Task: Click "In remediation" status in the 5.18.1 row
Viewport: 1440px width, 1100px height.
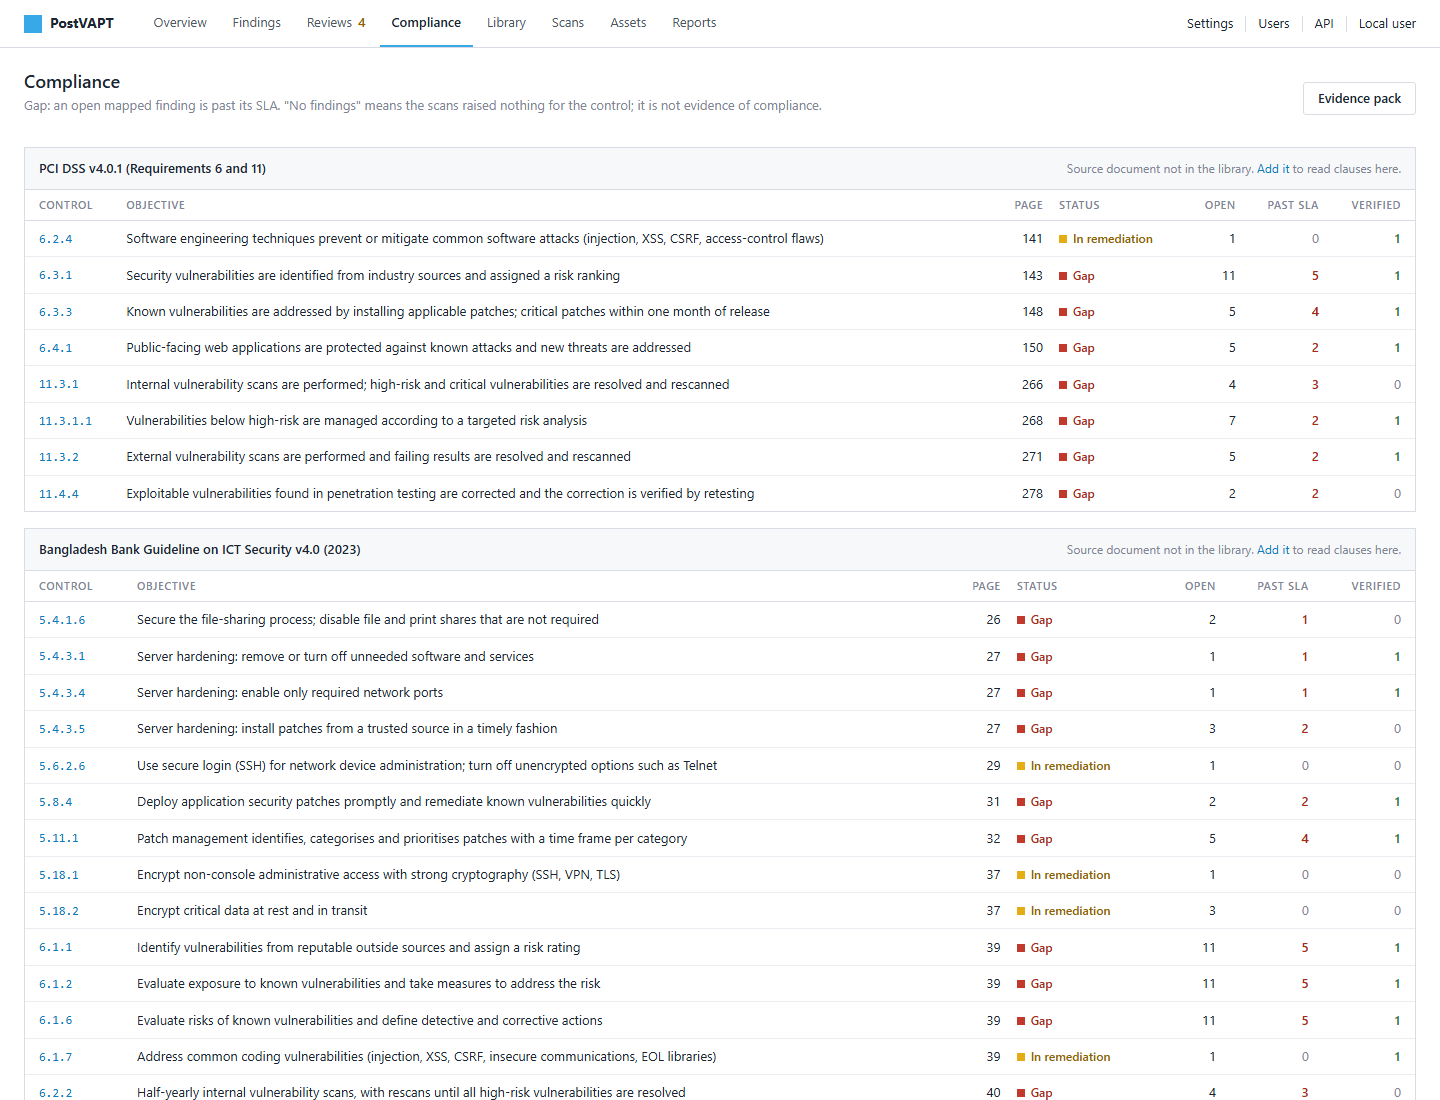Action: pos(1064,875)
